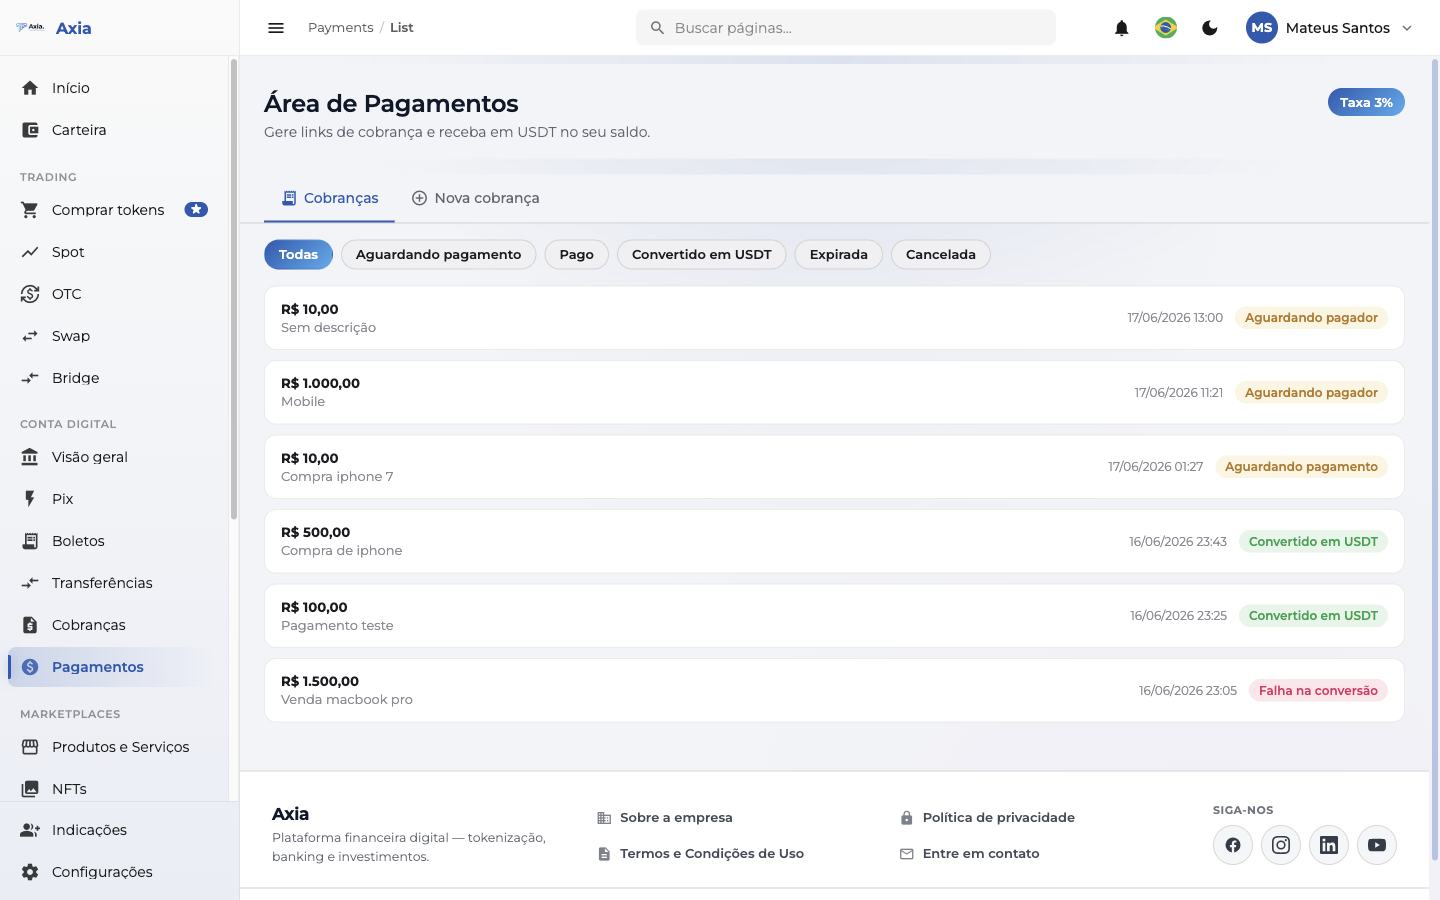This screenshot has width=1440, height=900.
Task: Open the Facebook social icon
Action: tap(1233, 845)
